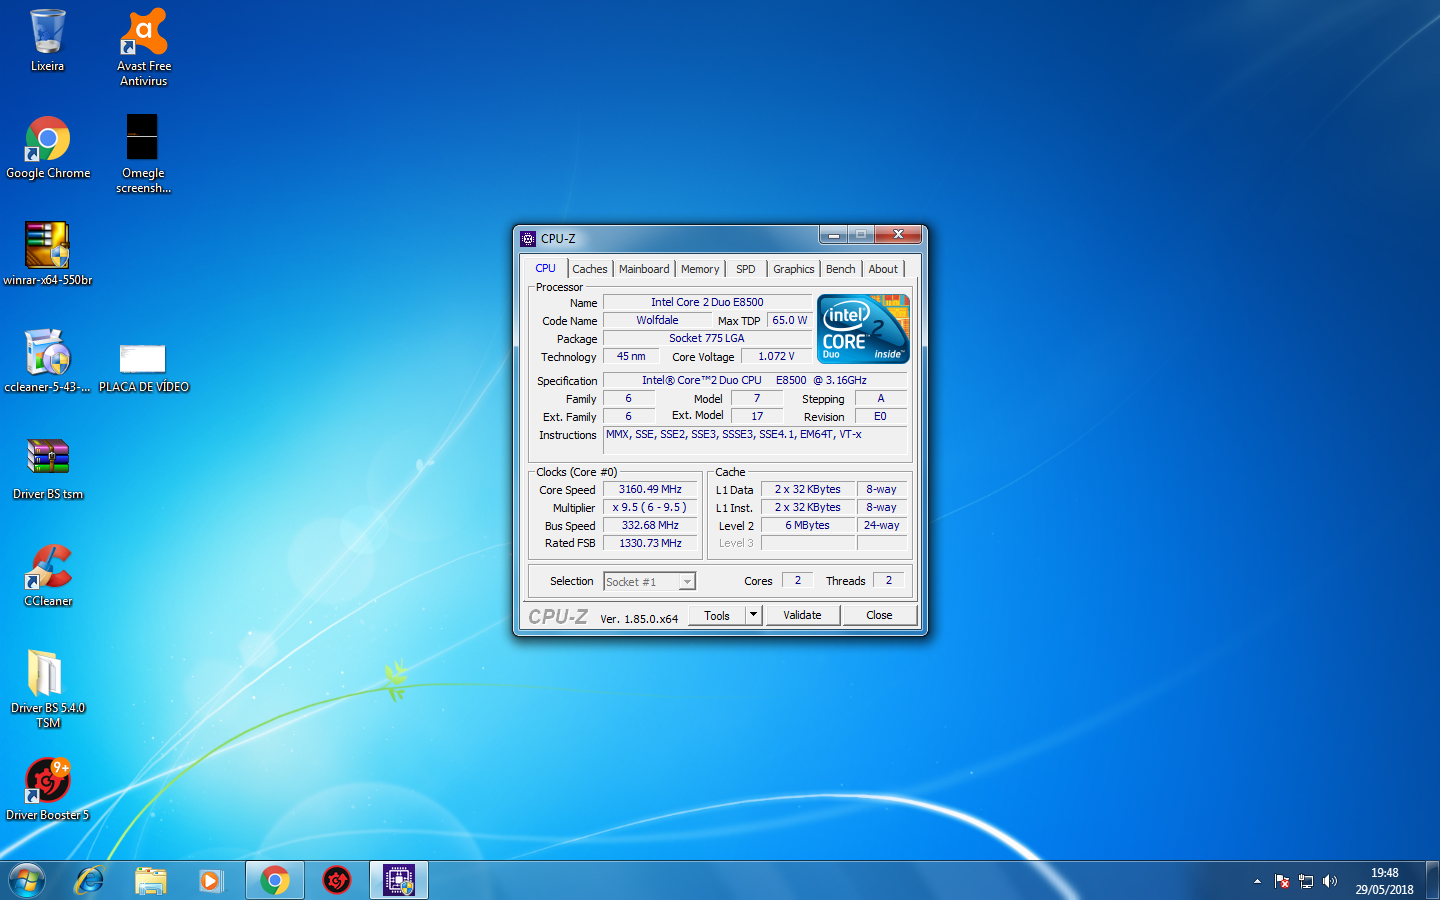Click the CPU-Z title bar app icon
Screen dimensions: 1440x900
[x=528, y=239]
